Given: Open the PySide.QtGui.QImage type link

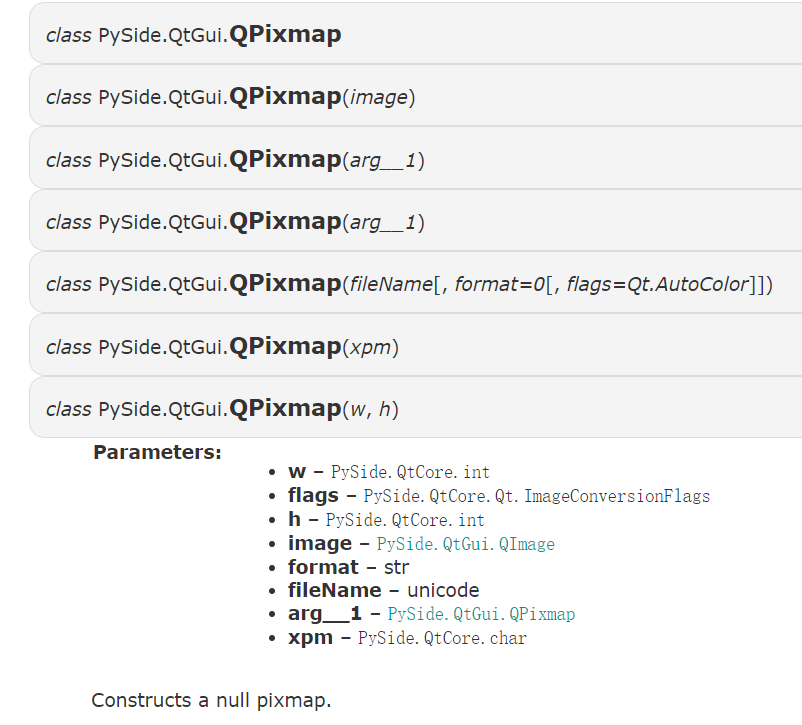Looking at the screenshot, I should point(465,544).
